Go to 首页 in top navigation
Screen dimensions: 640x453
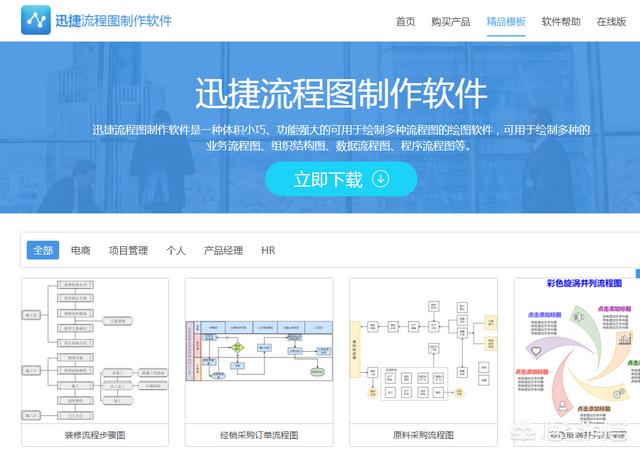[405, 22]
